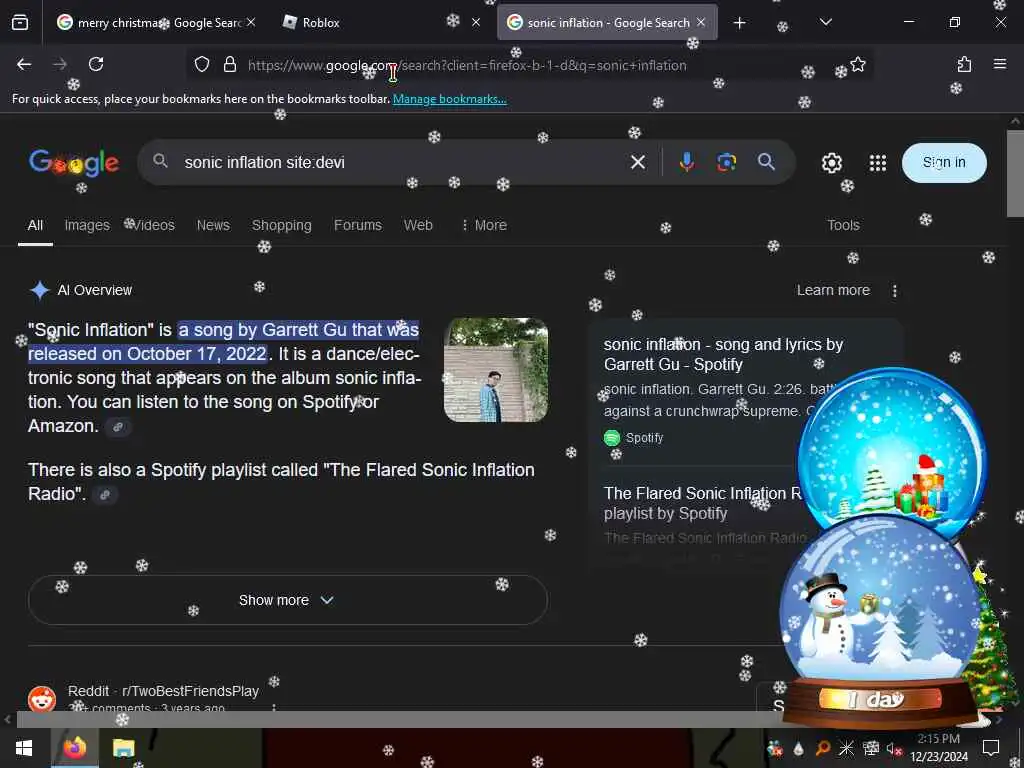Select the Web search tab
This screenshot has height=768, width=1024.
click(x=418, y=225)
